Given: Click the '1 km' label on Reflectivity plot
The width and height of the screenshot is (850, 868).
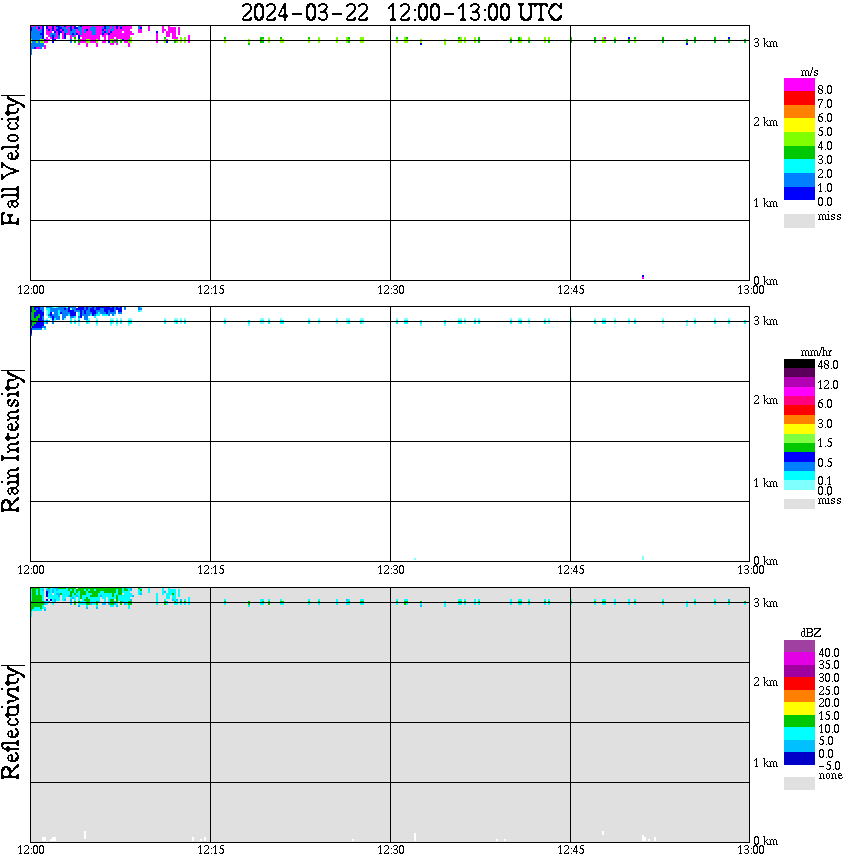Looking at the screenshot, I should tap(765, 763).
